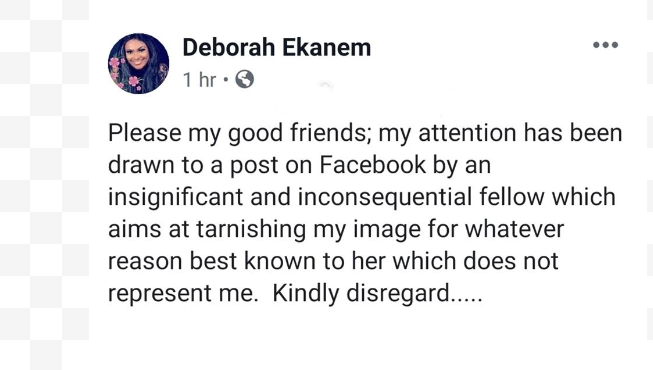Click 'Kindly disregard.....' at post end

(377, 293)
